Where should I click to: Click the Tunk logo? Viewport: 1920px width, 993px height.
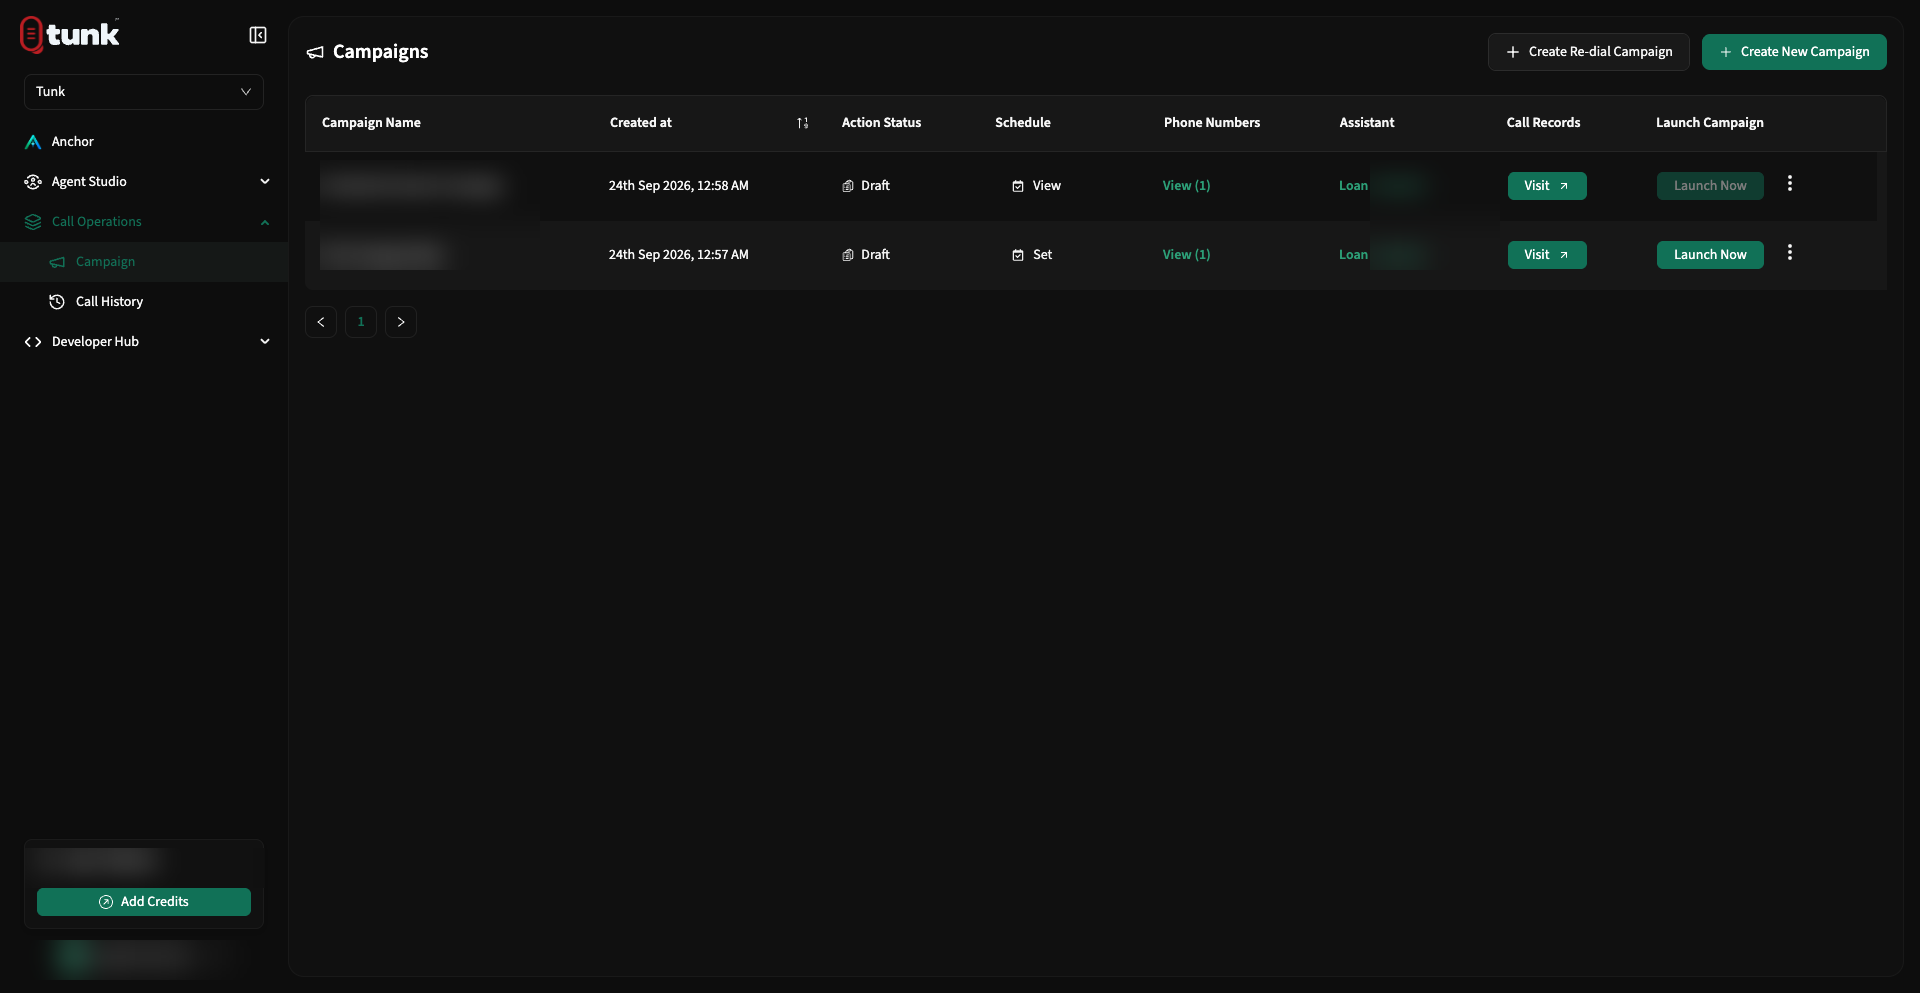(69, 34)
